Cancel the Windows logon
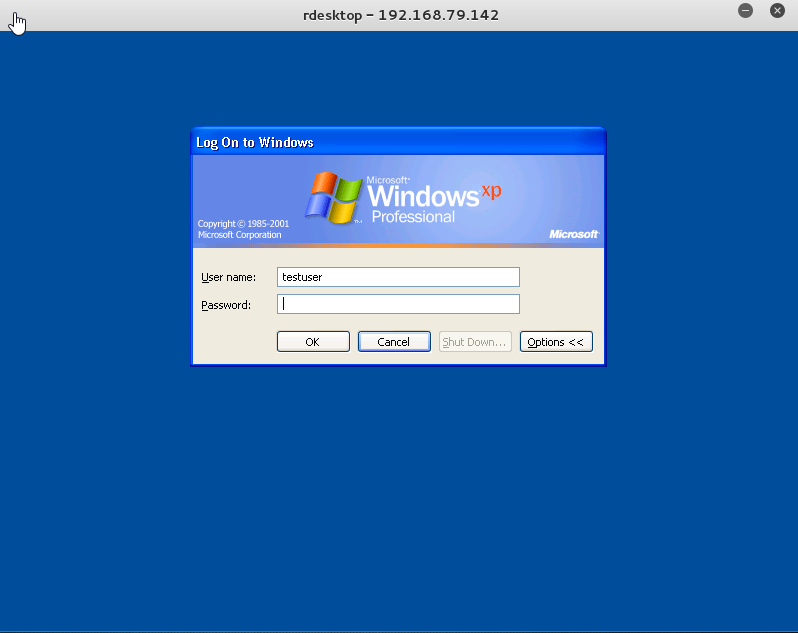The height and width of the screenshot is (633, 798). [x=394, y=342]
